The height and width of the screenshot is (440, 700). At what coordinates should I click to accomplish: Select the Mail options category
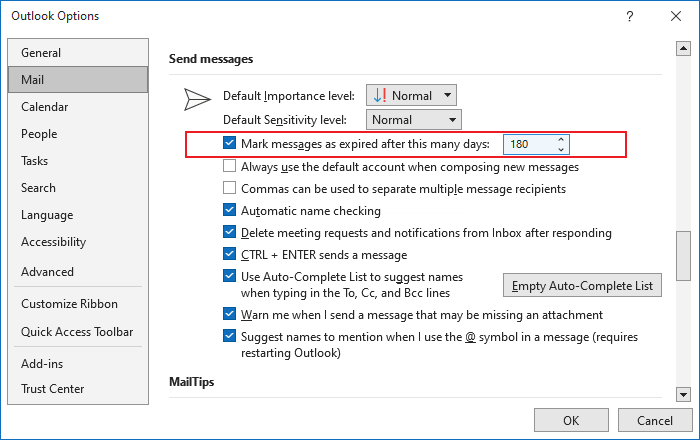[78, 80]
